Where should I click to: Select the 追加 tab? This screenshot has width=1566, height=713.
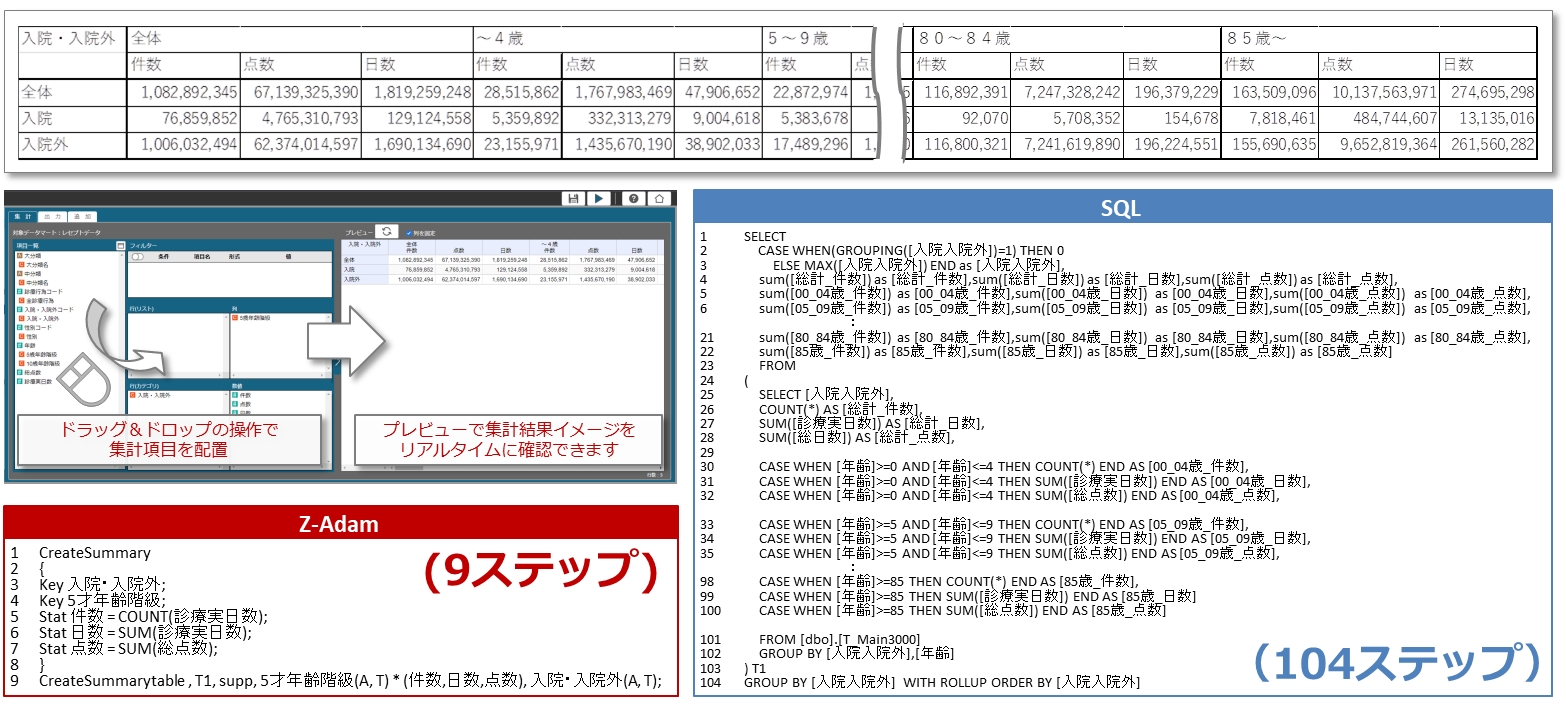point(84,215)
